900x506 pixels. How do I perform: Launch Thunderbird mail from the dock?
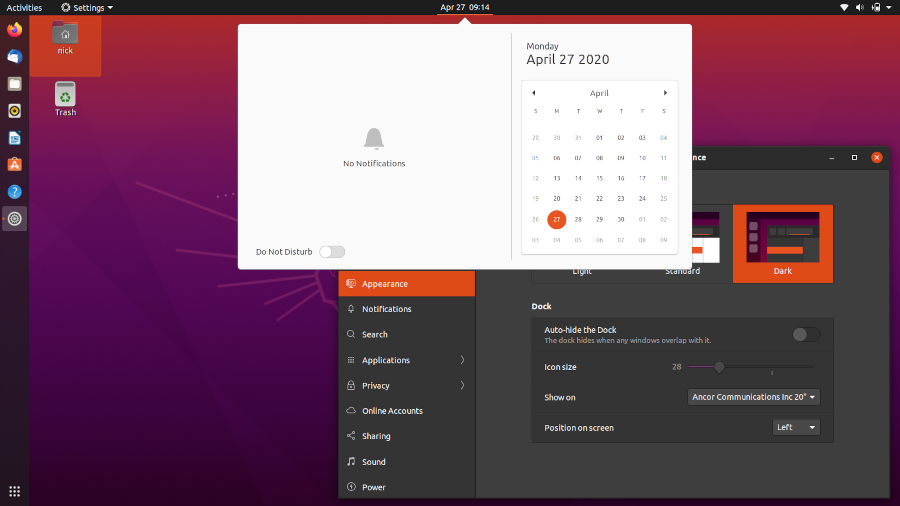[x=14, y=57]
